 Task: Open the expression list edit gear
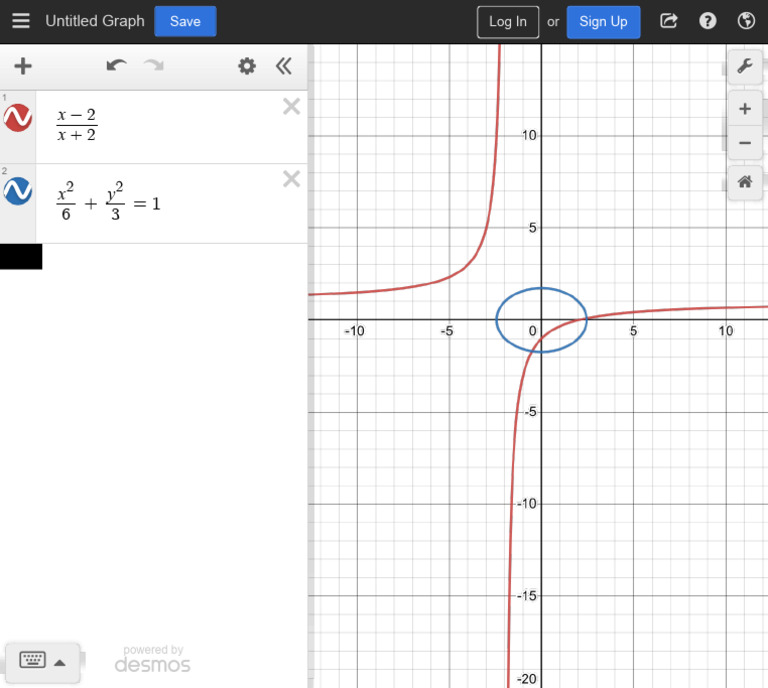(x=247, y=67)
